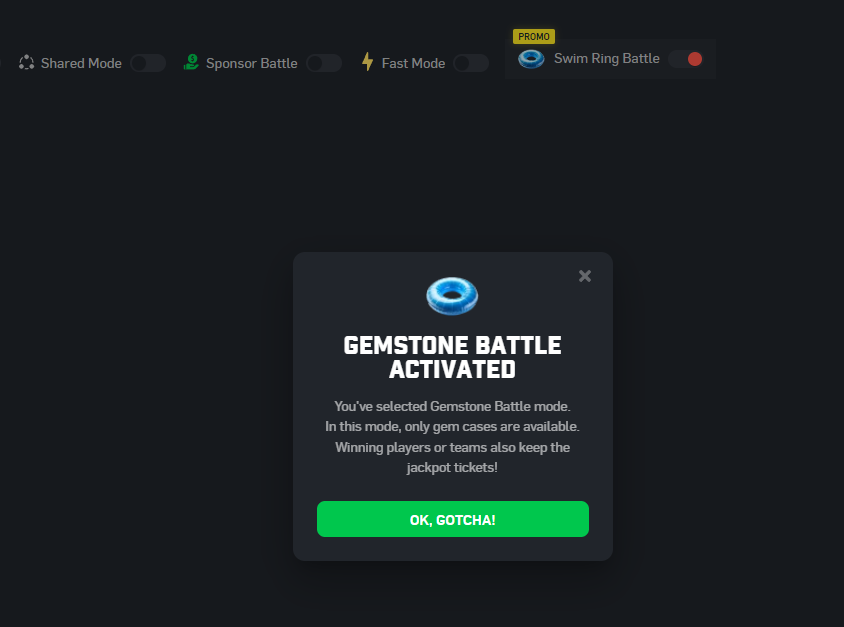Click the Sponsor Battle green hand-coin icon

tap(191, 62)
